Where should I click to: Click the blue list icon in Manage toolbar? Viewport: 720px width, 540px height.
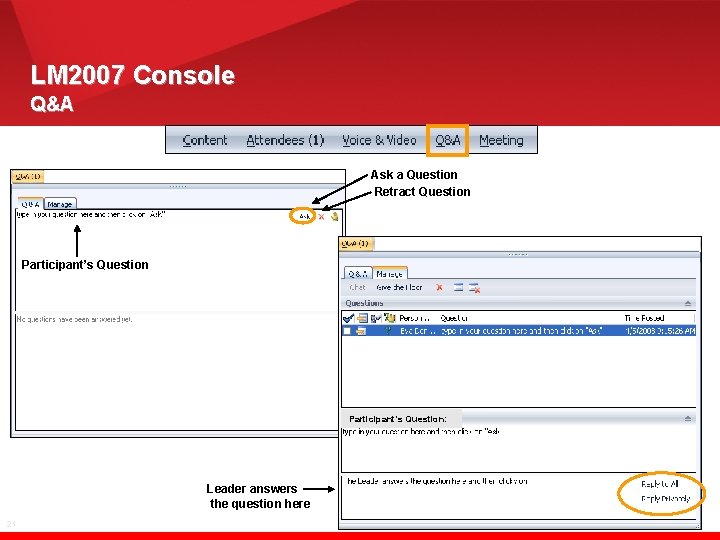[x=458, y=287]
